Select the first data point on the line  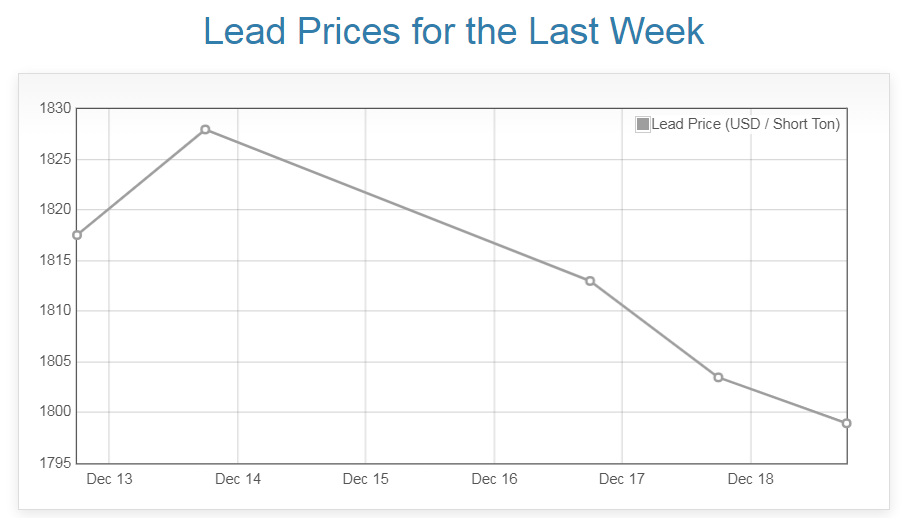(77, 235)
